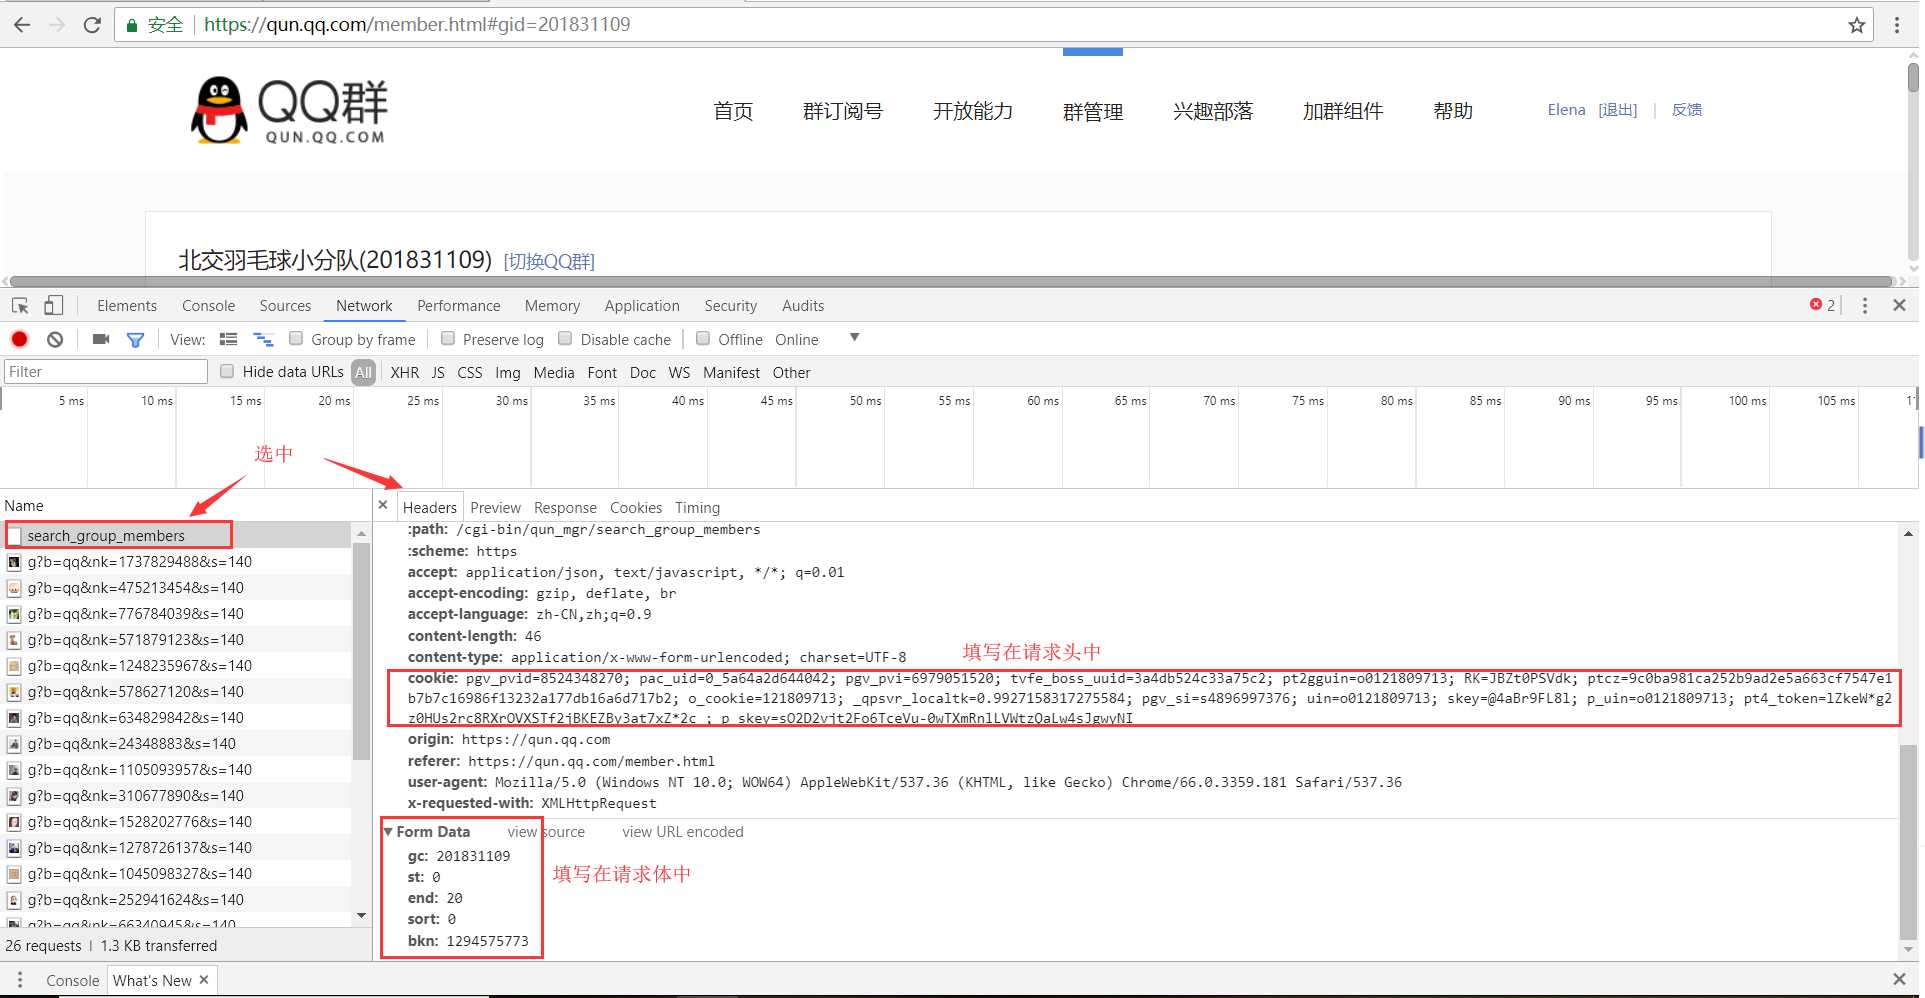Click page horizontal scrollbar thumb

pos(951,281)
